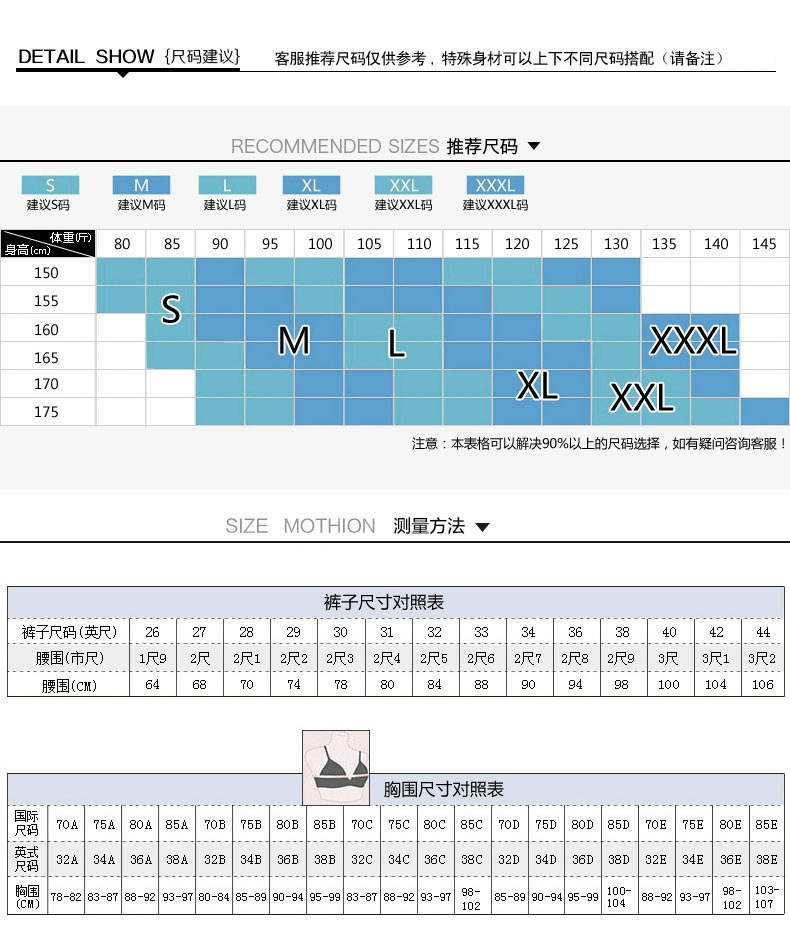The height and width of the screenshot is (935, 790).
Task: Expand the 测量方法 dropdown arrow
Action: 482,527
